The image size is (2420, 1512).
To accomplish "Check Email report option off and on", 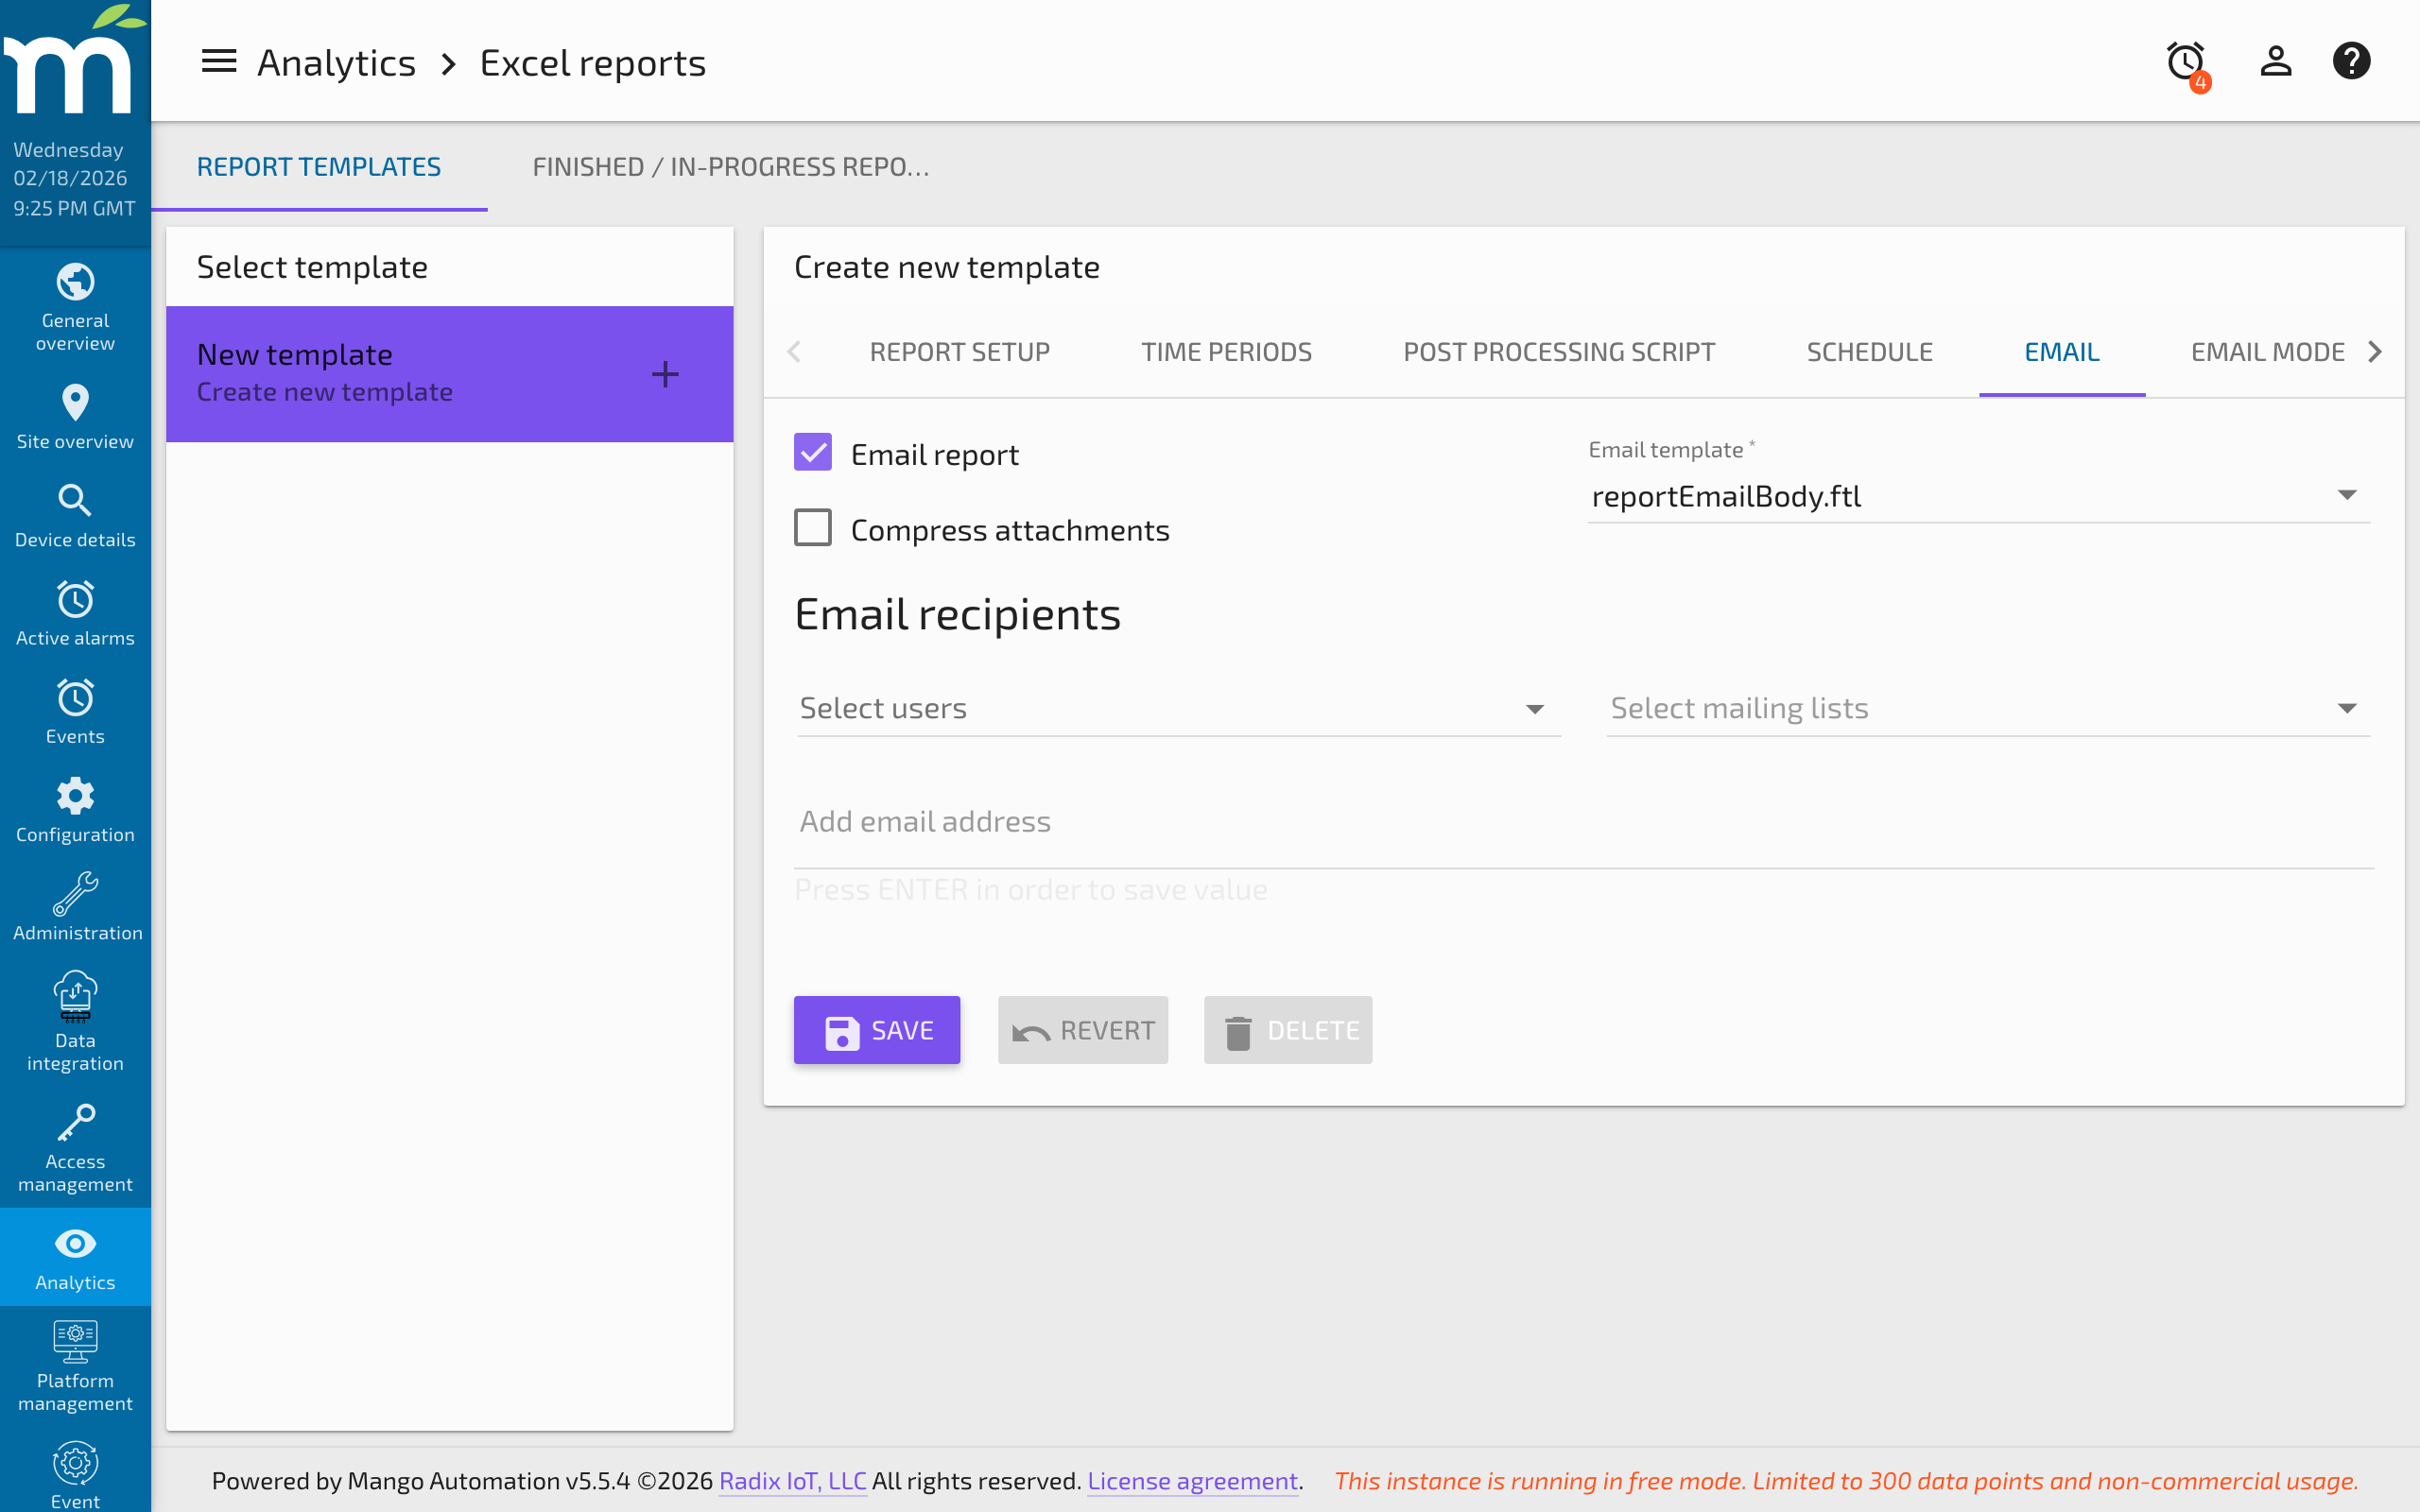I will point(813,452).
